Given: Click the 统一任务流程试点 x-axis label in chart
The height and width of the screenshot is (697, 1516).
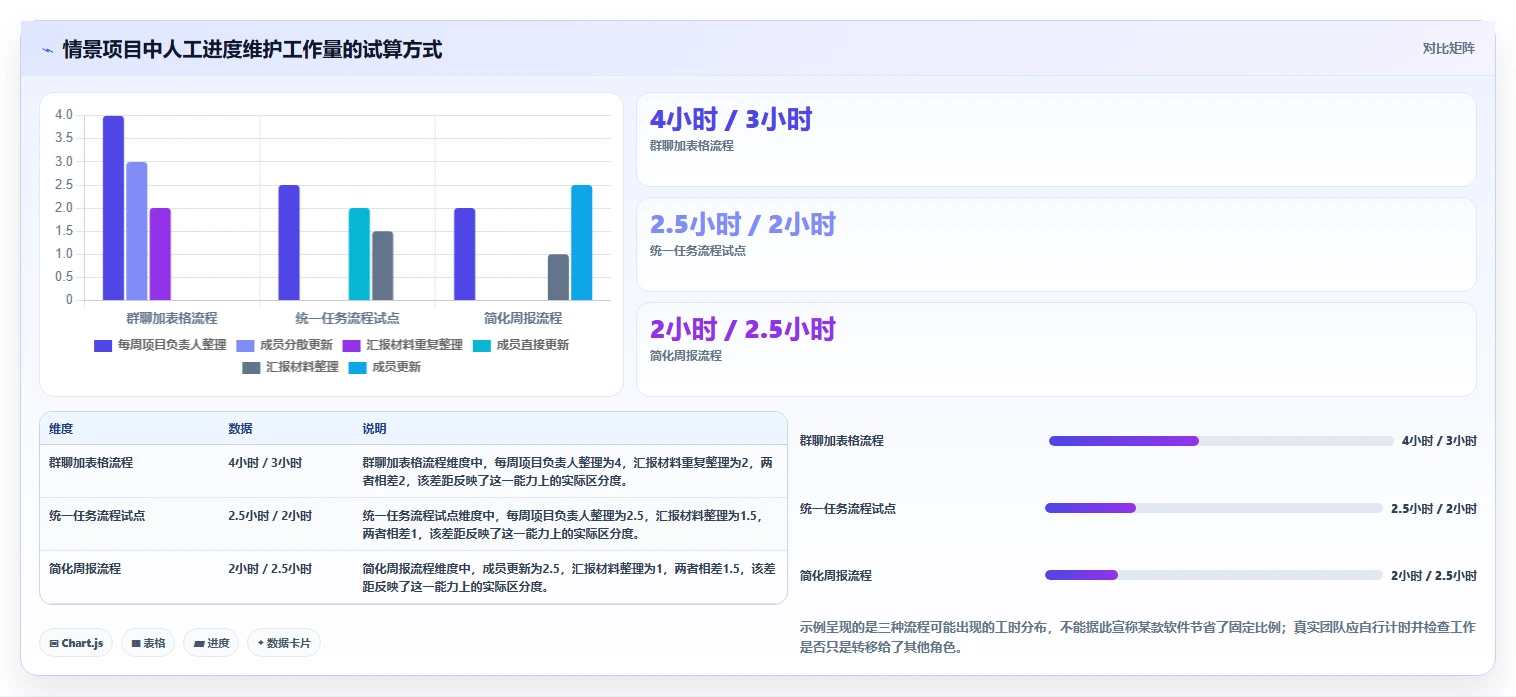Looking at the screenshot, I should pyautogui.click(x=347, y=318).
